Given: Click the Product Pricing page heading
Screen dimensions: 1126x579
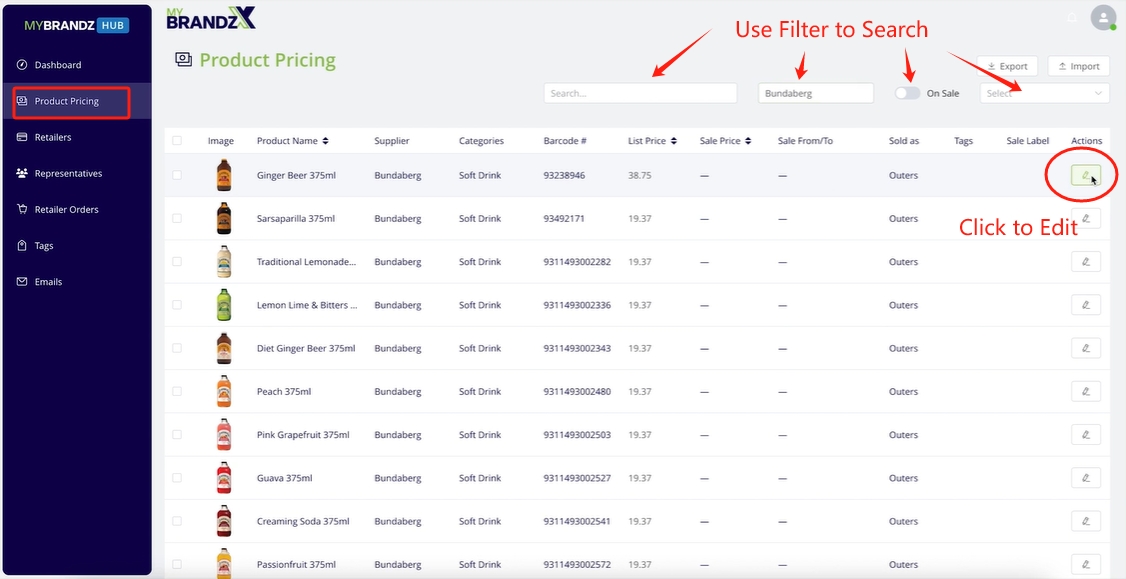Looking at the screenshot, I should 267,60.
